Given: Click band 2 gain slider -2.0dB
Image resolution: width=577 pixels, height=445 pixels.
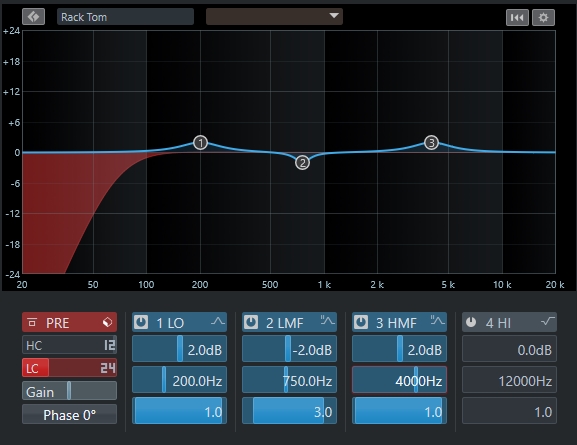Looking at the screenshot, I should click(289, 349).
